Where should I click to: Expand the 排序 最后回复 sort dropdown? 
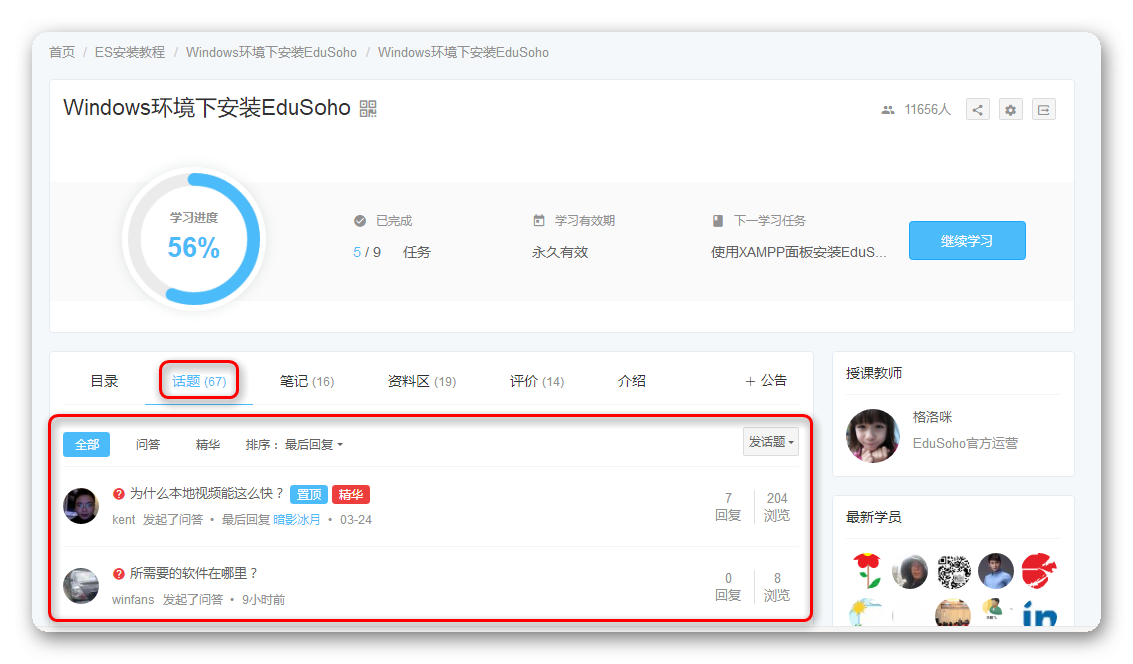[x=295, y=444]
